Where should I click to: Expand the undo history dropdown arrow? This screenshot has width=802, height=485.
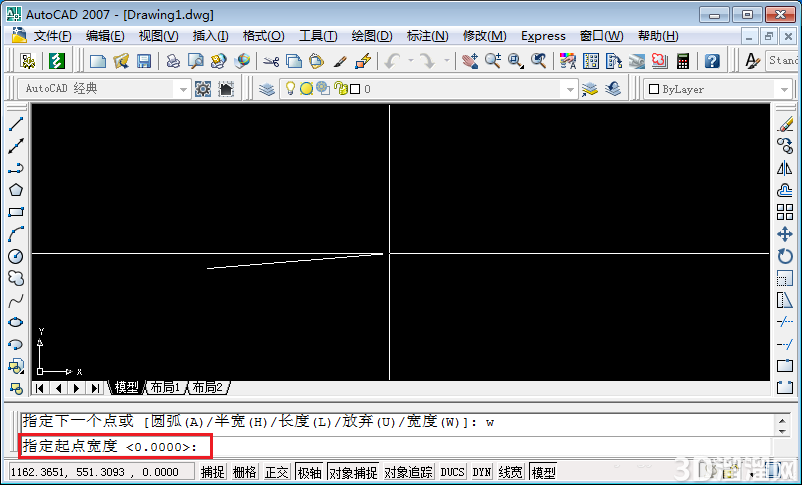point(411,61)
